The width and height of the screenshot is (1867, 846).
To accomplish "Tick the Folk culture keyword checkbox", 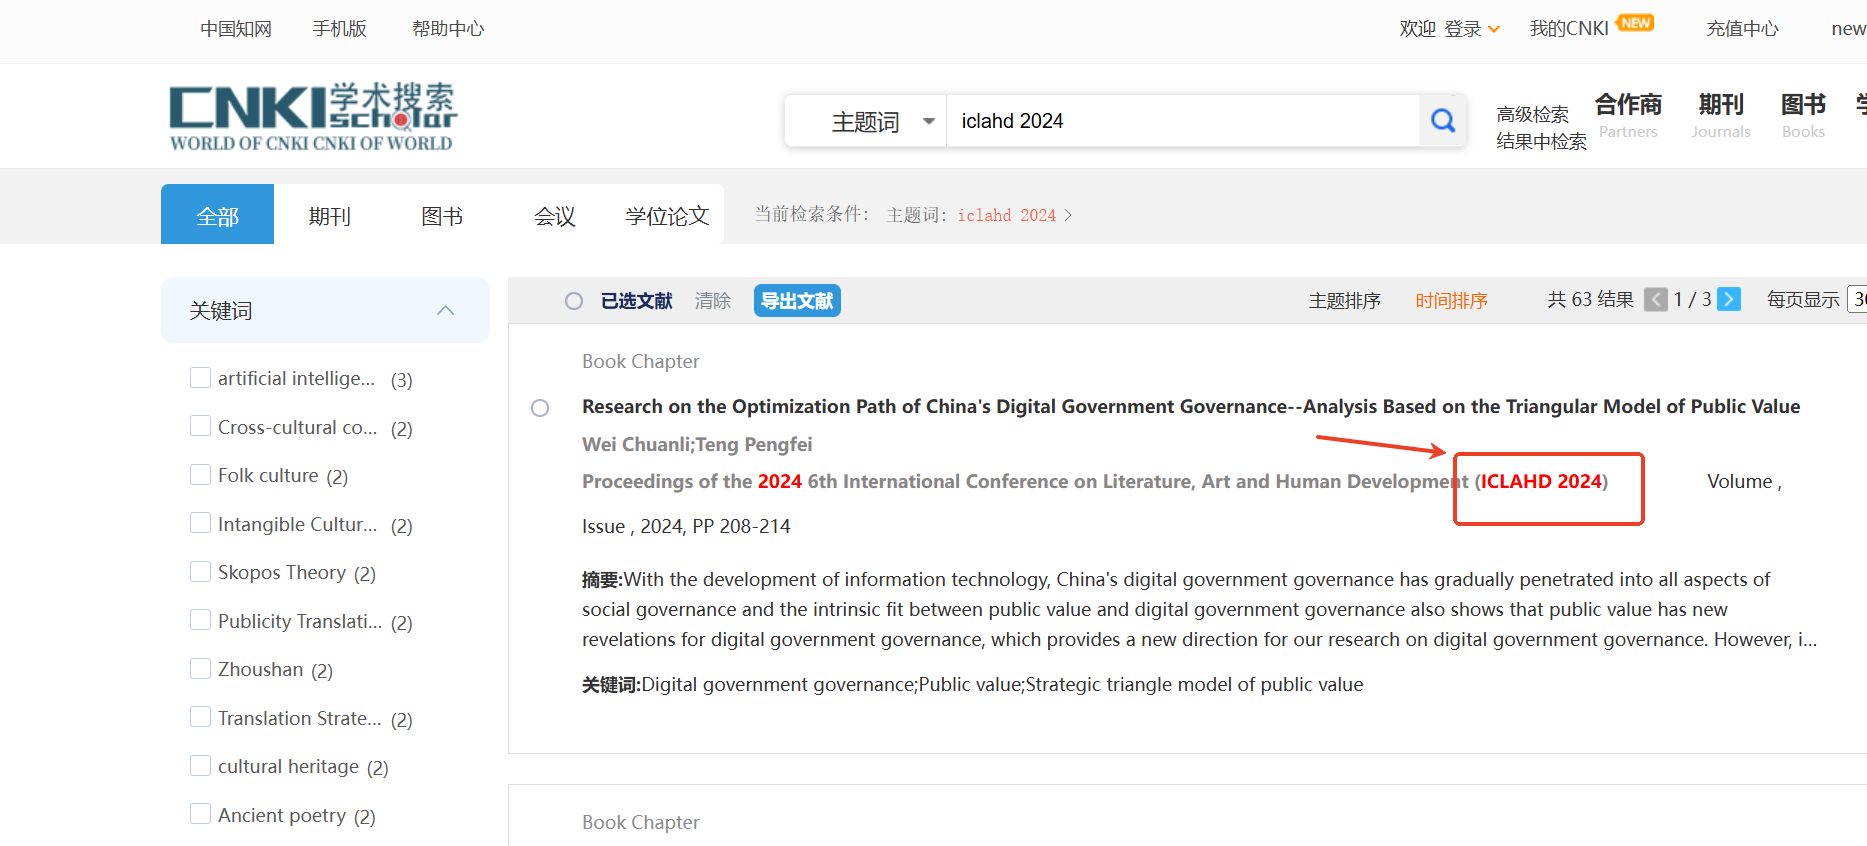I will coord(200,474).
